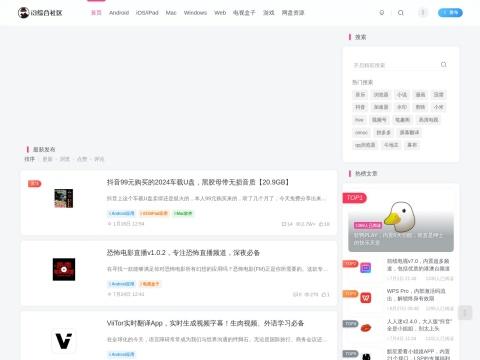The height and width of the screenshot is (360, 480).
Task: Open the 游戏 menu item
Action: pyautogui.click(x=269, y=13)
